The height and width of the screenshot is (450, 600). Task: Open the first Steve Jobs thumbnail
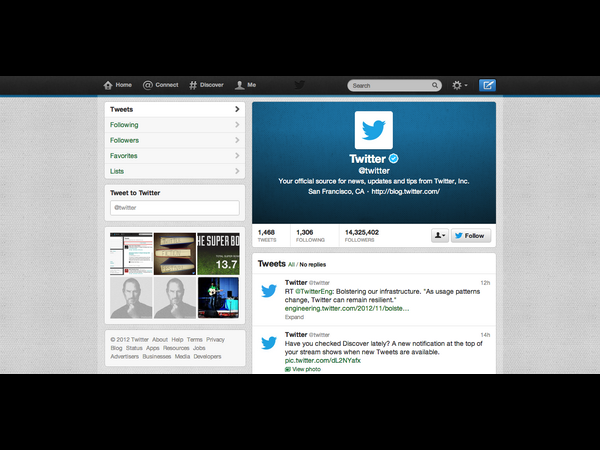tap(131, 298)
